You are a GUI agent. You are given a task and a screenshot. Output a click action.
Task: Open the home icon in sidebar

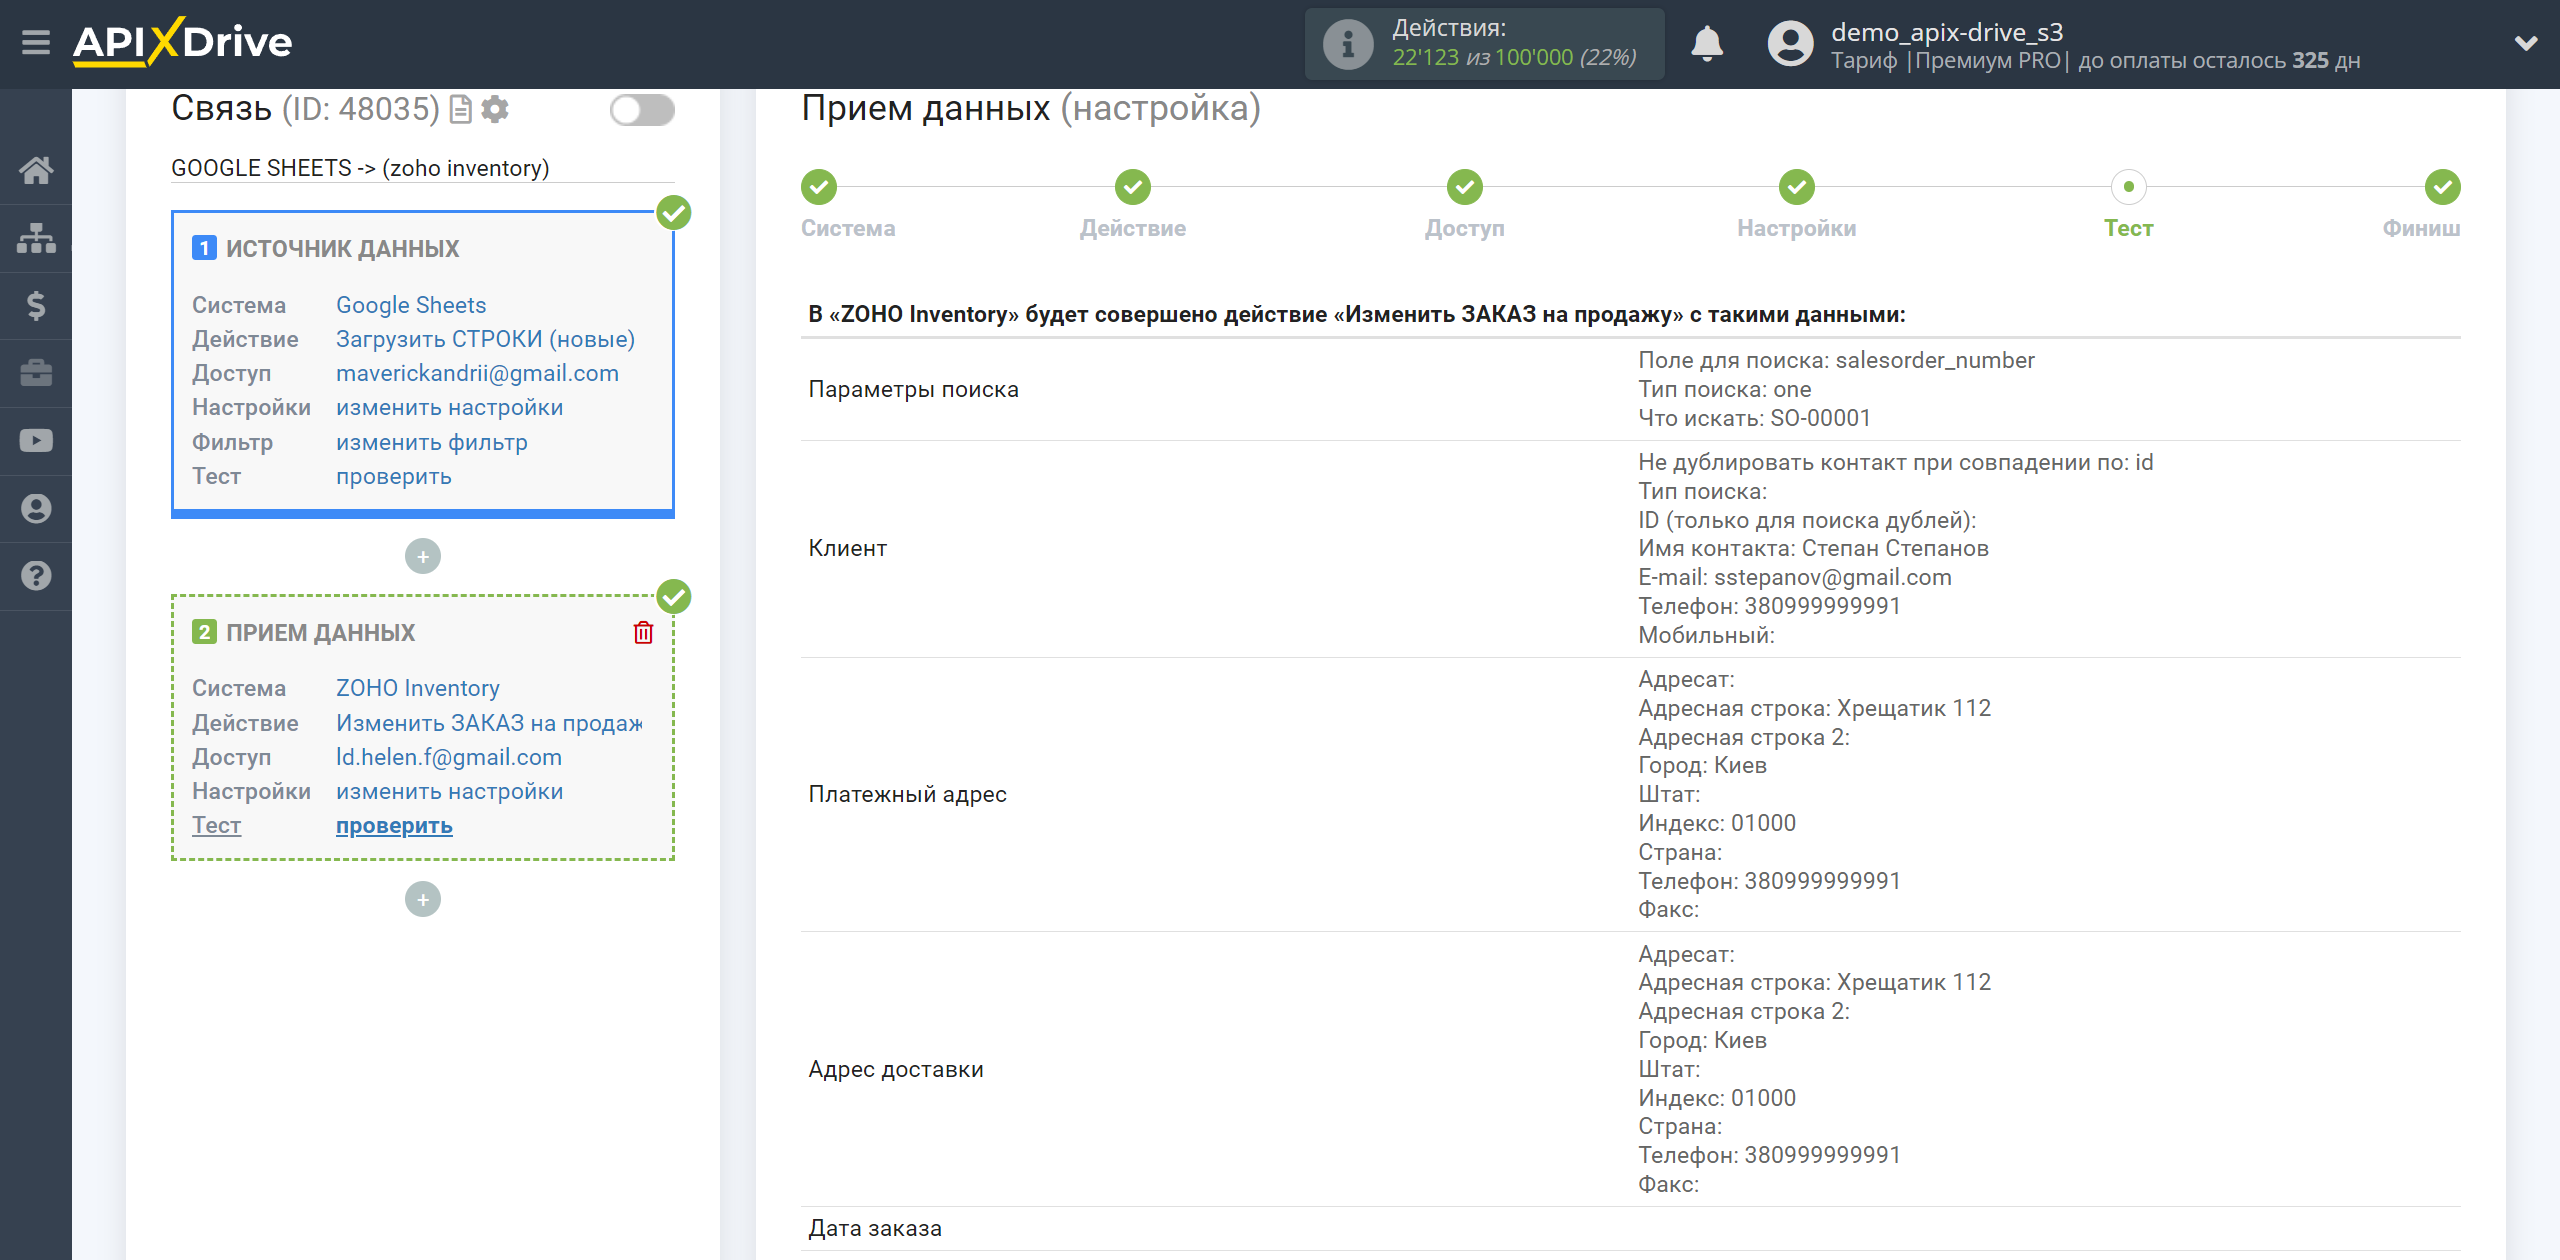pyautogui.click(x=36, y=170)
